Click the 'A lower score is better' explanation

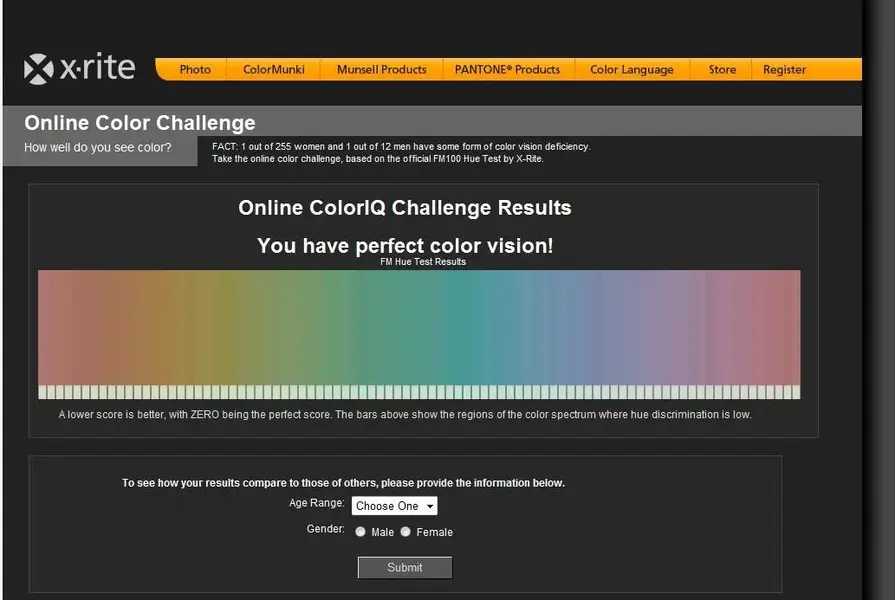tap(405, 414)
